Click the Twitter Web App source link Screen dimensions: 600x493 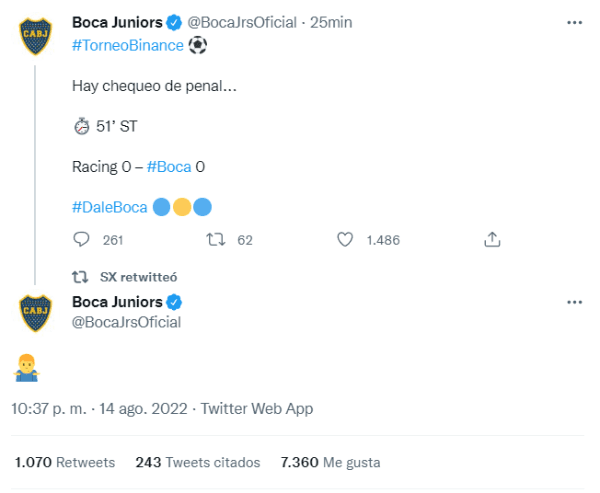click(257, 408)
